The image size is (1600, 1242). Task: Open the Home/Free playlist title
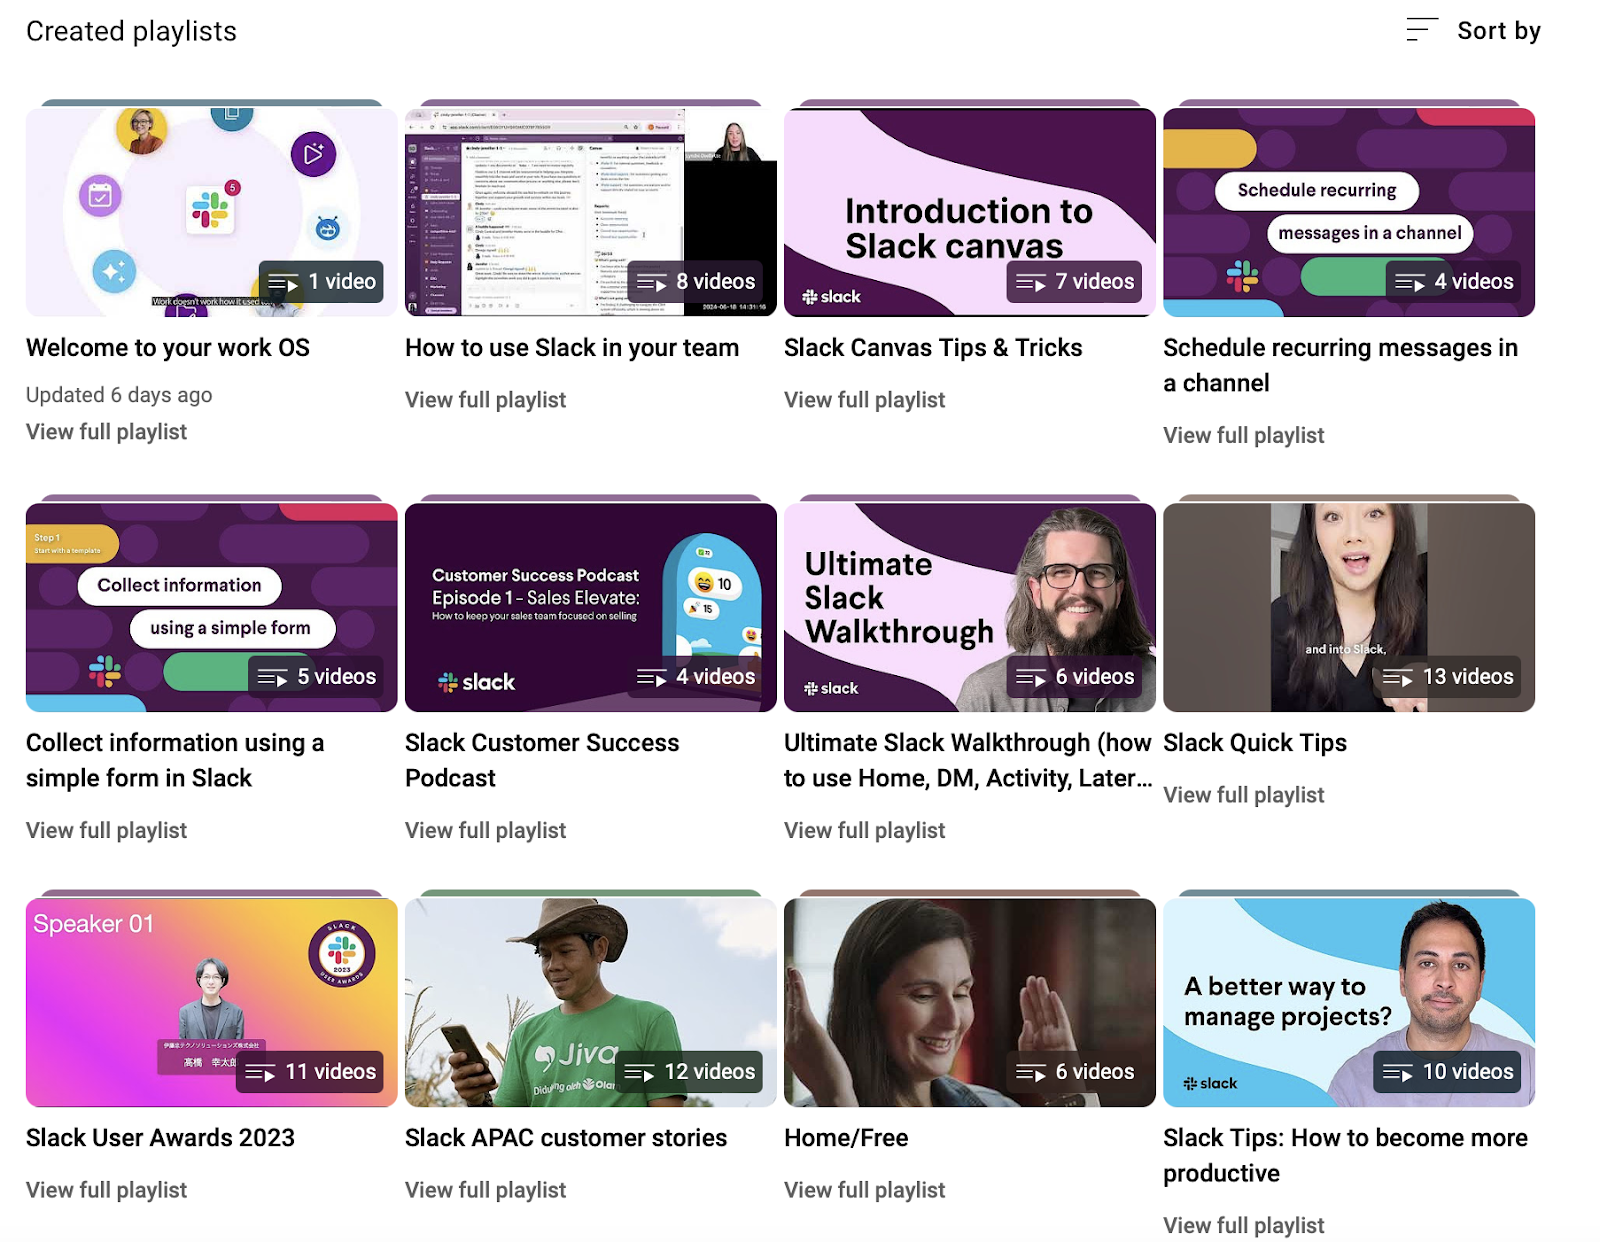(x=846, y=1138)
